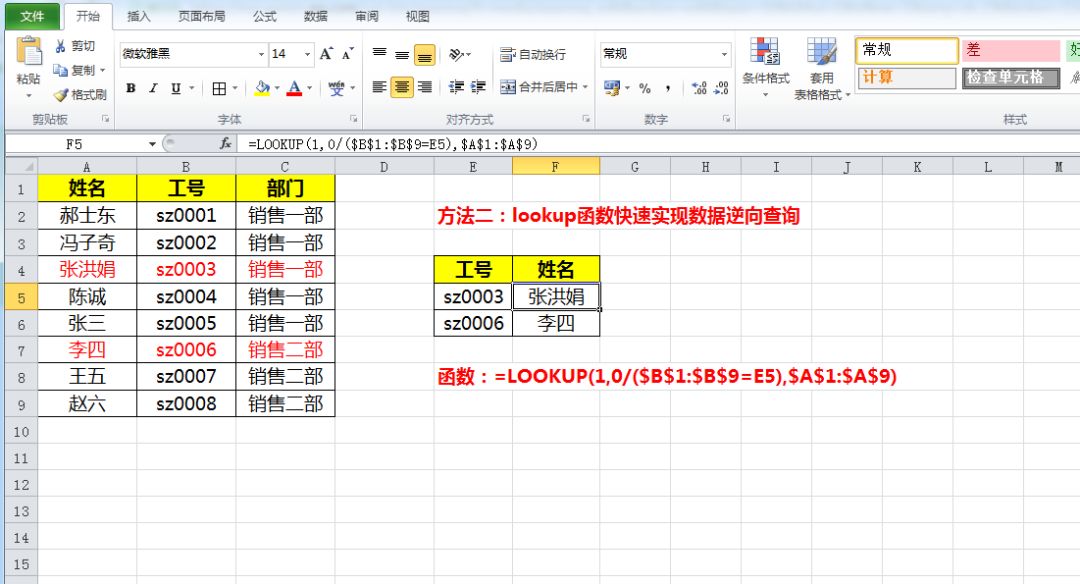Image resolution: width=1080 pixels, height=584 pixels.
Task: Switch to the 视图 tab
Action: (x=417, y=17)
